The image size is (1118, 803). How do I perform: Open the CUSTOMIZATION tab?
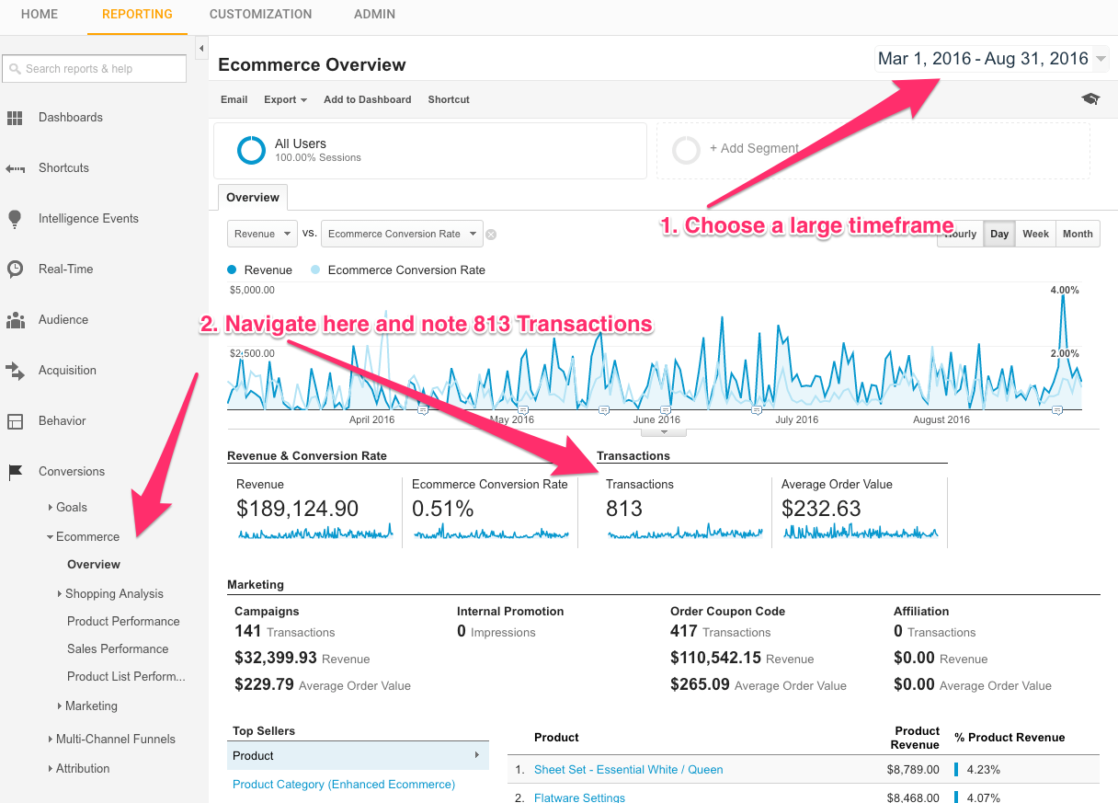(x=260, y=14)
